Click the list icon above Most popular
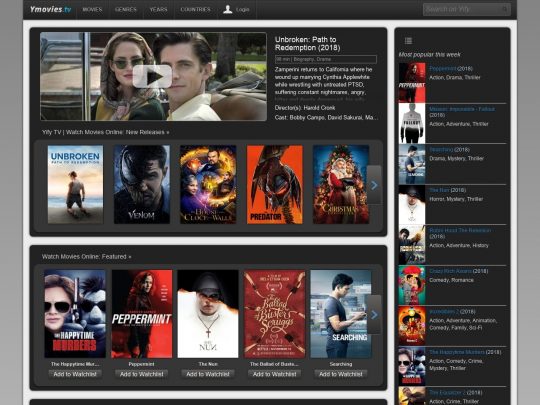This screenshot has height=405, width=540. coord(408,41)
